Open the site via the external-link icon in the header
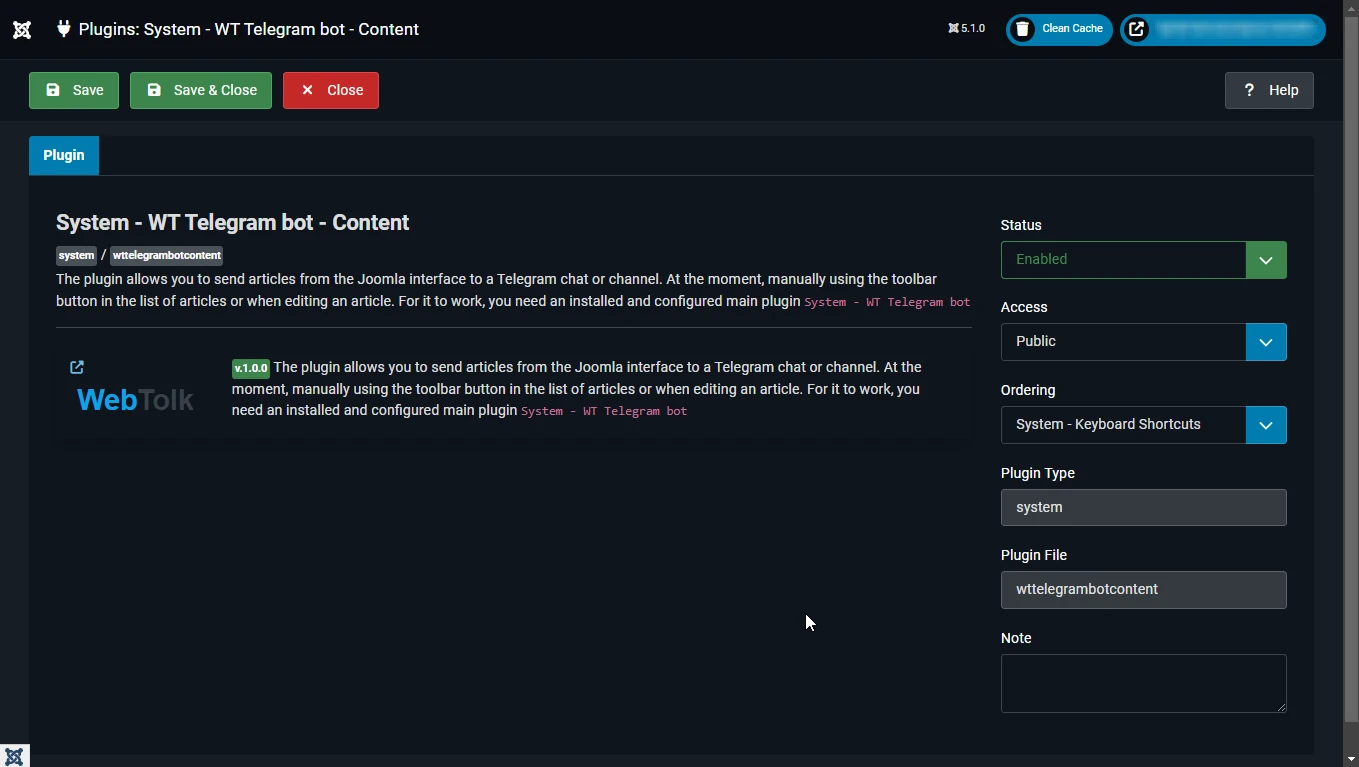The image size is (1359, 767). coord(1137,29)
